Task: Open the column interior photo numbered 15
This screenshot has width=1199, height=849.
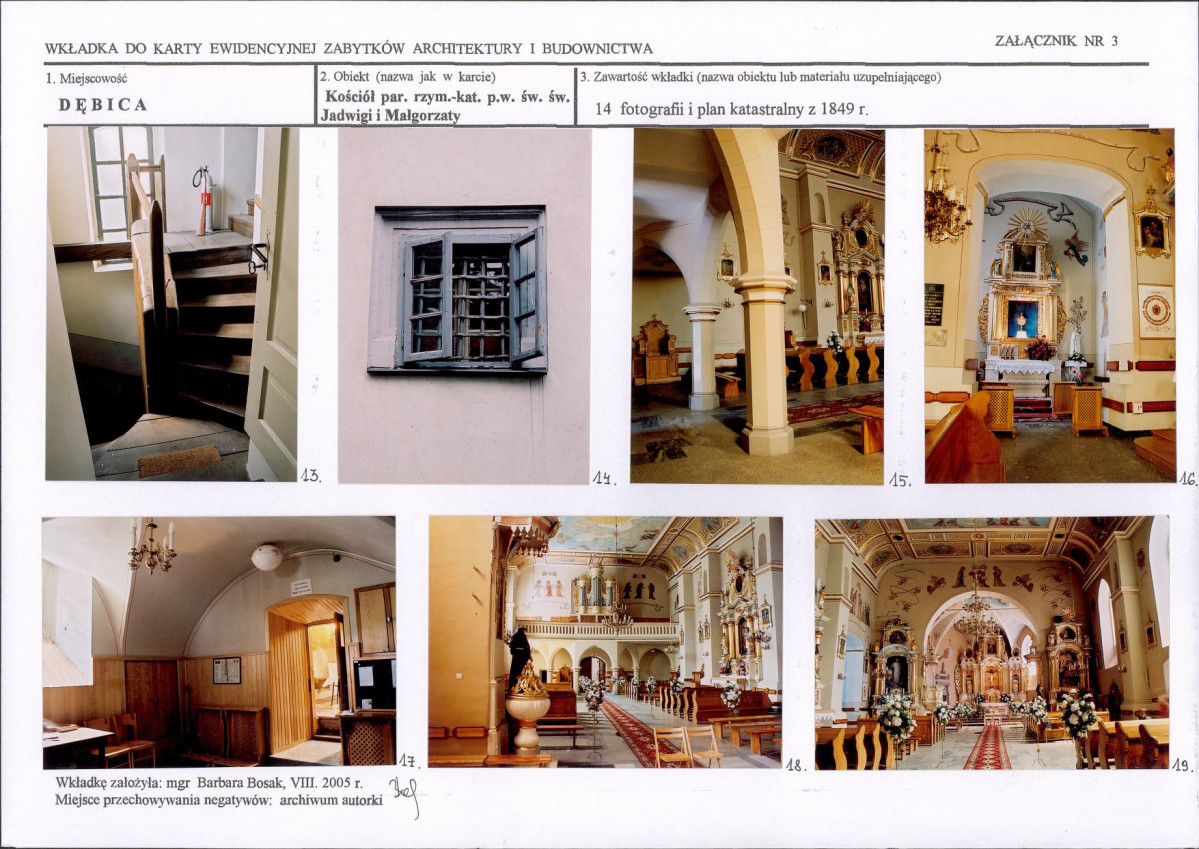Action: click(x=758, y=306)
